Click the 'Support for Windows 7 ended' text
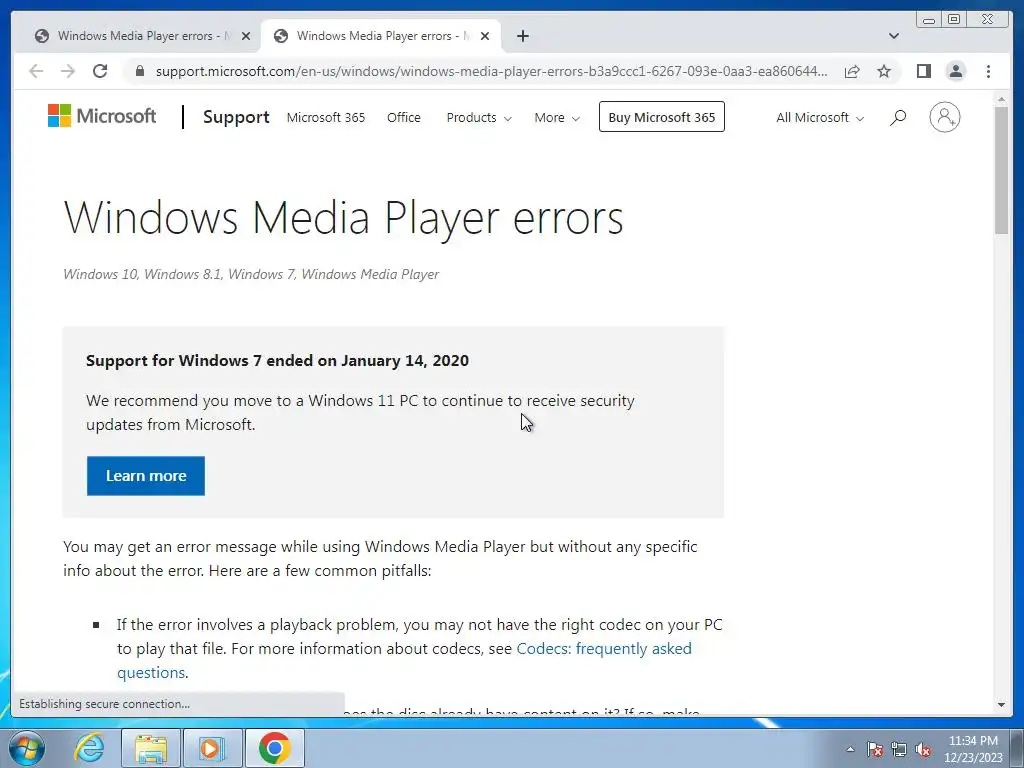1024x768 pixels. pyautogui.click(x=277, y=360)
